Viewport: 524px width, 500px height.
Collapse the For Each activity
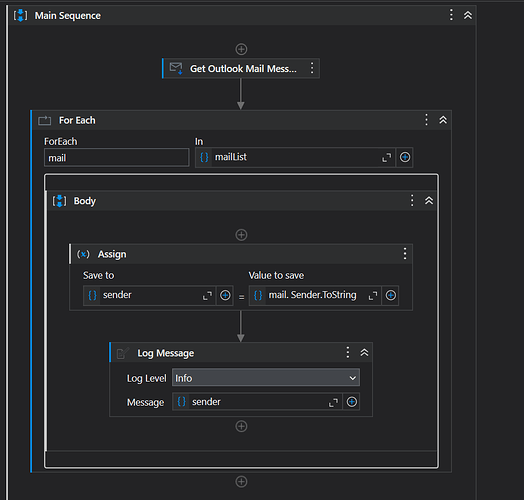tap(443, 120)
